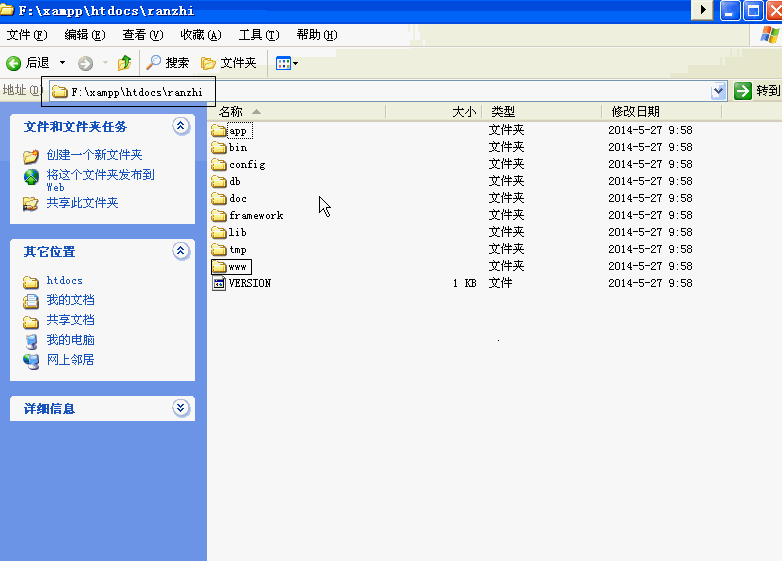Screen dimensions: 782x561
Task: Open htdocs link in other places
Action: (64, 280)
